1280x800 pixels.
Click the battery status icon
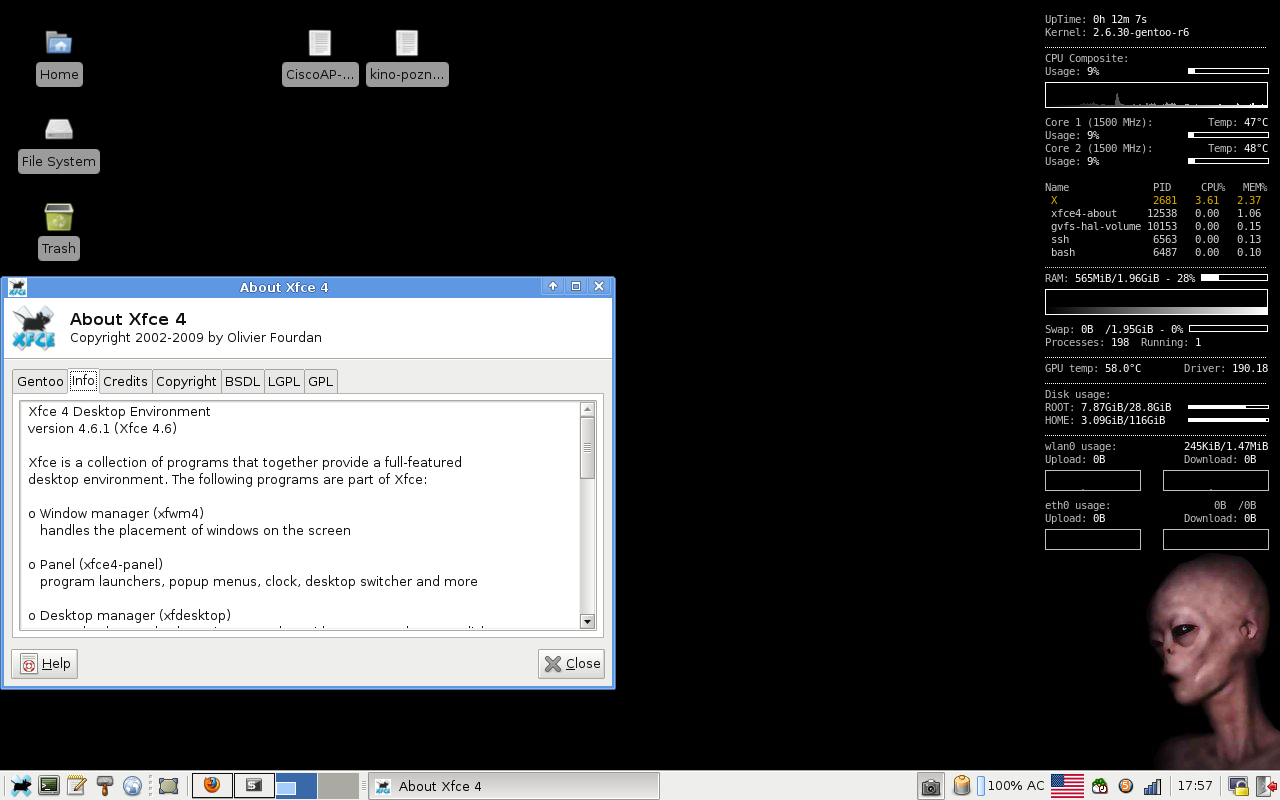tap(962, 786)
